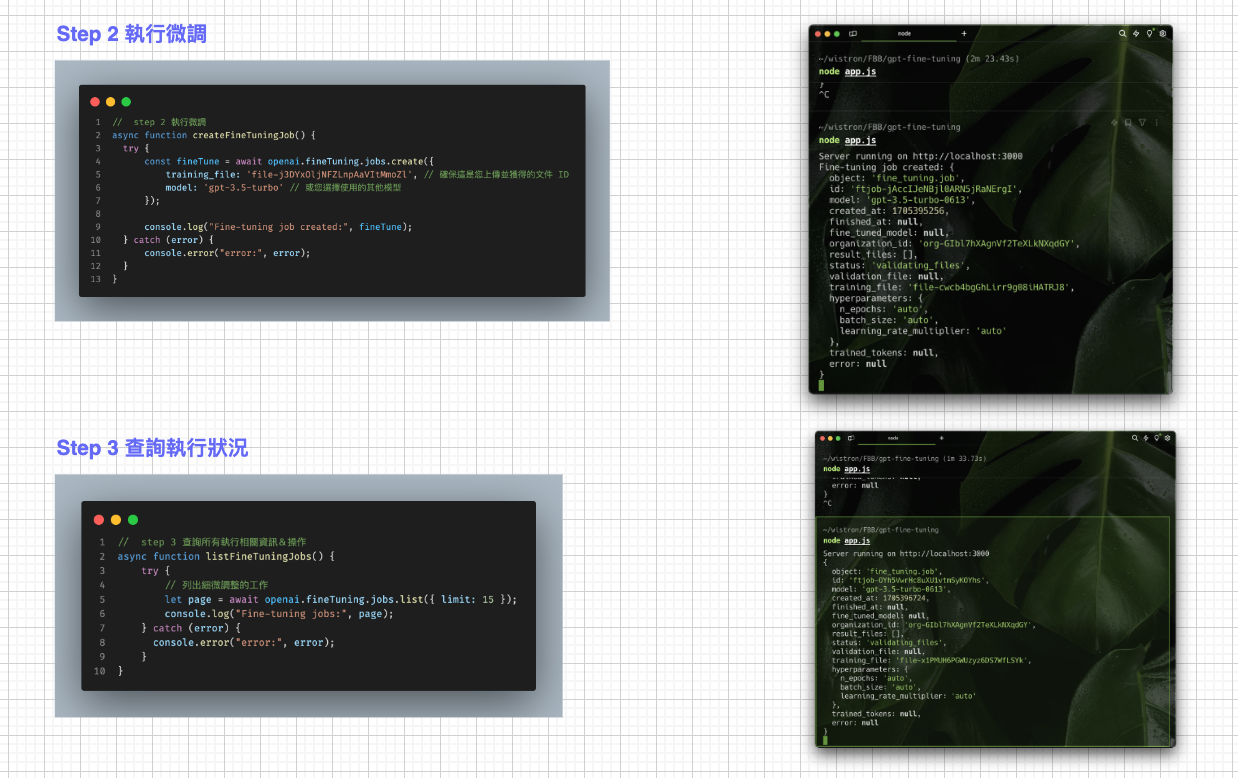Select the 'node' tab in the lower terminal
This screenshot has height=778, width=1238.
893,438
